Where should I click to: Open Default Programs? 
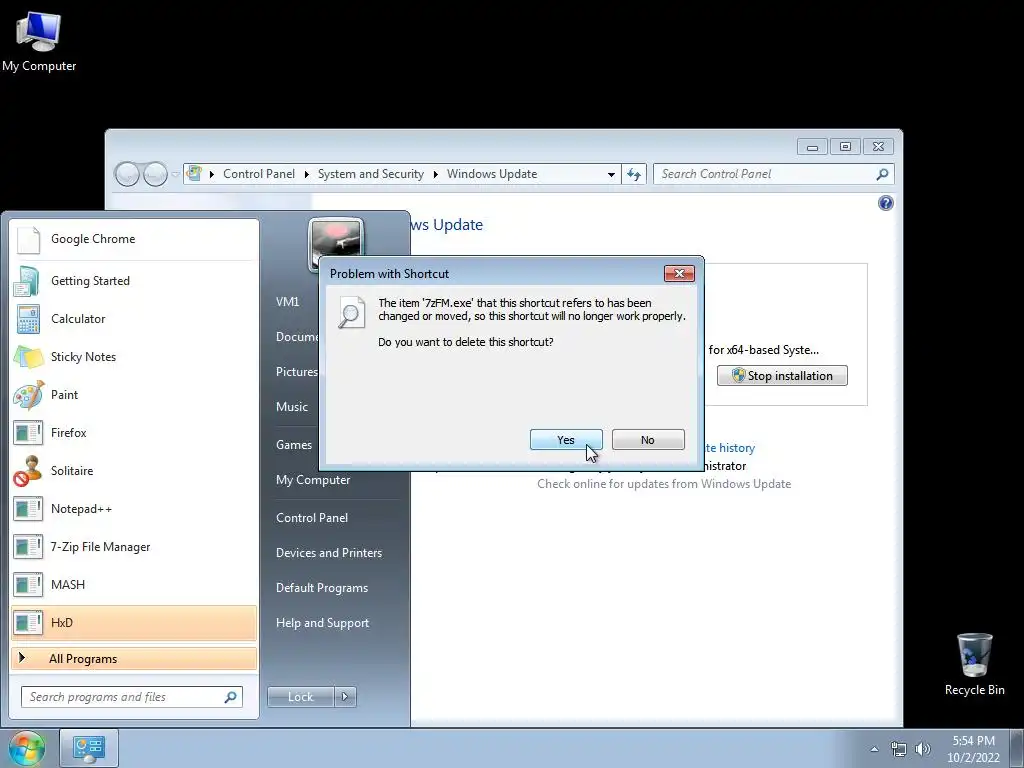[x=322, y=588]
